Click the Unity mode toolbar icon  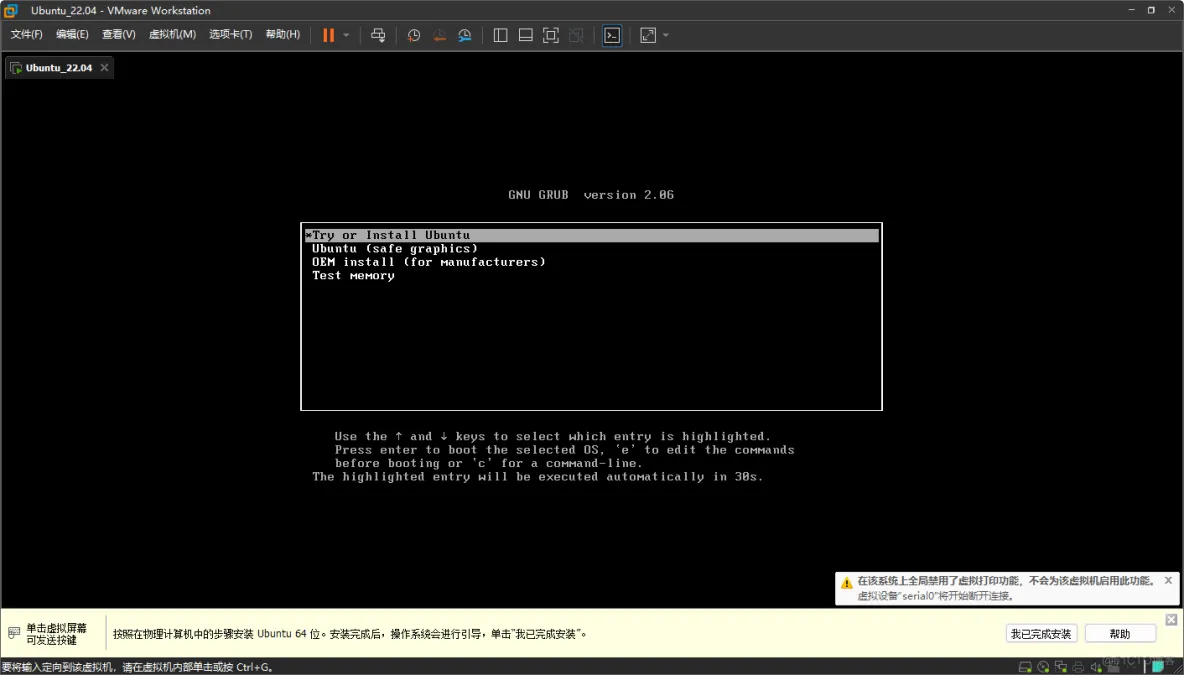(x=576, y=35)
